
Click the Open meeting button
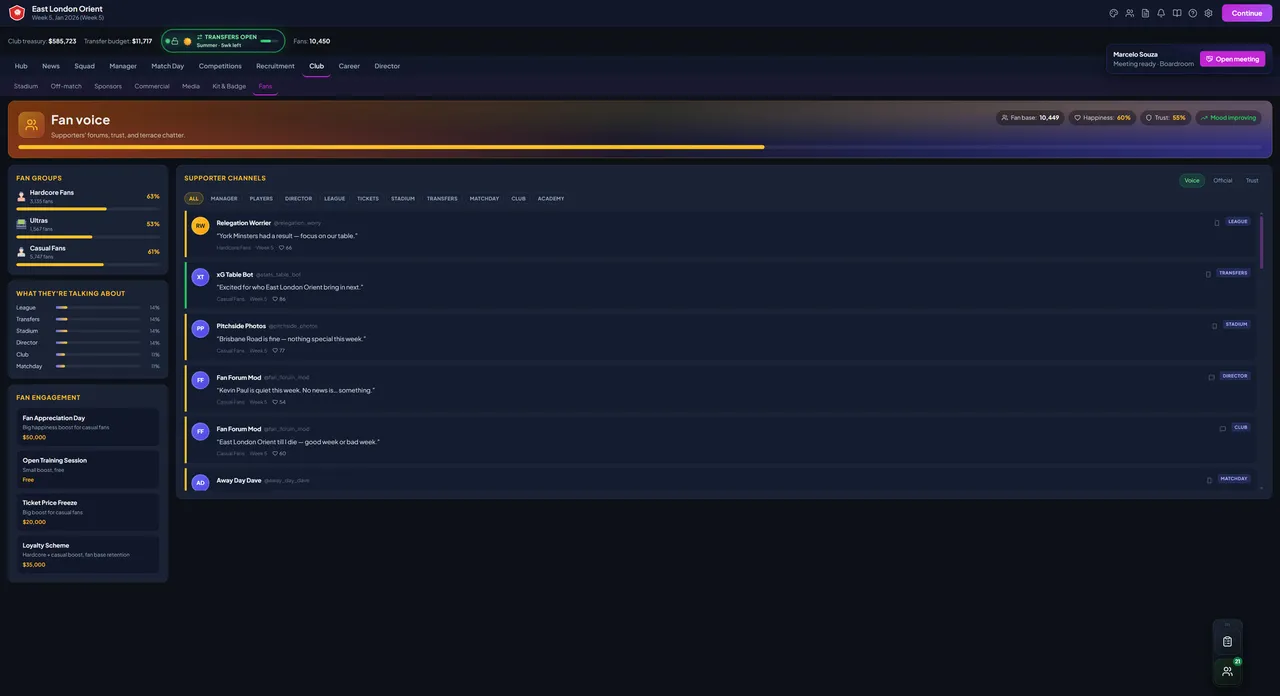pyautogui.click(x=1233, y=59)
